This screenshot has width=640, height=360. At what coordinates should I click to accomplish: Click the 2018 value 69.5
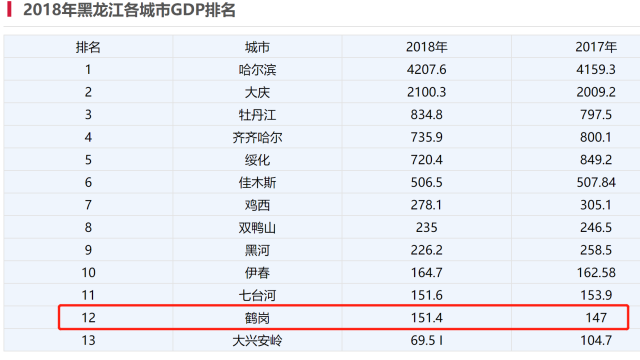423,340
